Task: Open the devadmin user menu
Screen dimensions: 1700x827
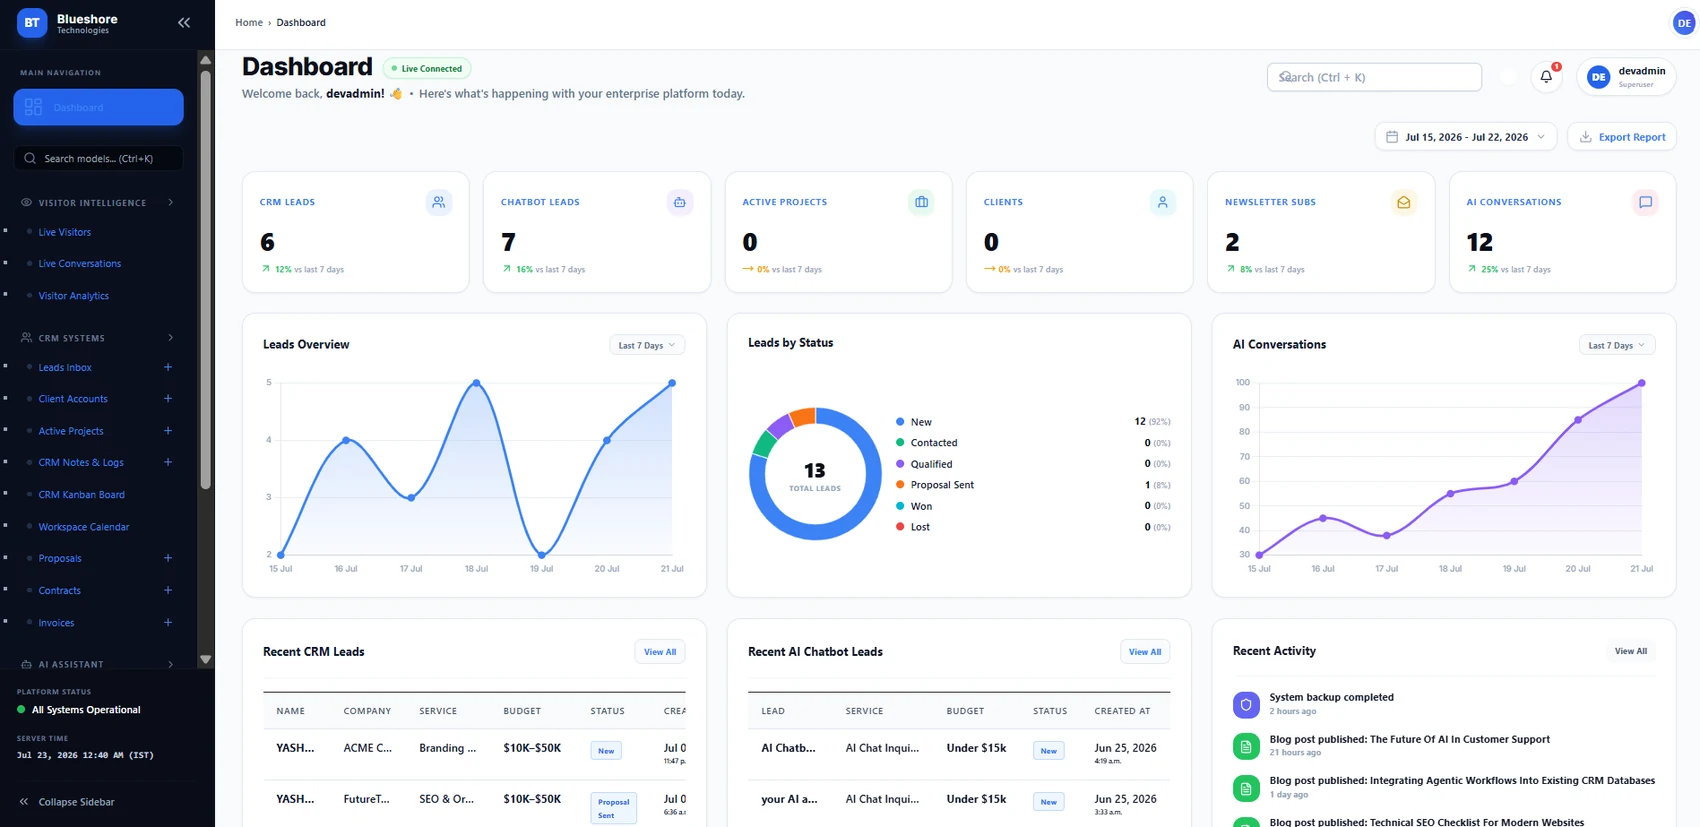Action: point(1626,77)
